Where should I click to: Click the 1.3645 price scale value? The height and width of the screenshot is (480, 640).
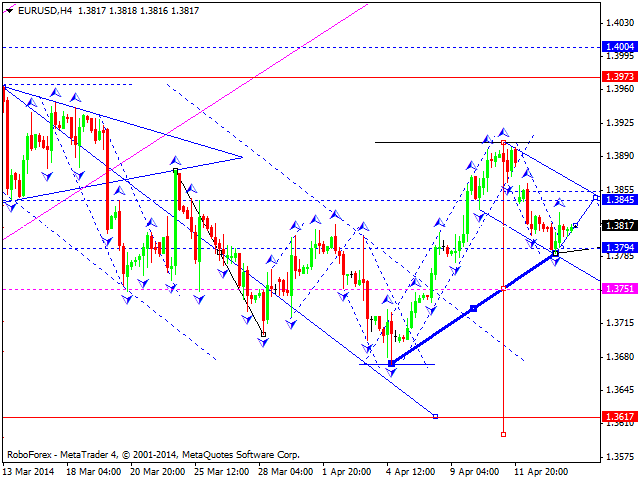point(620,390)
